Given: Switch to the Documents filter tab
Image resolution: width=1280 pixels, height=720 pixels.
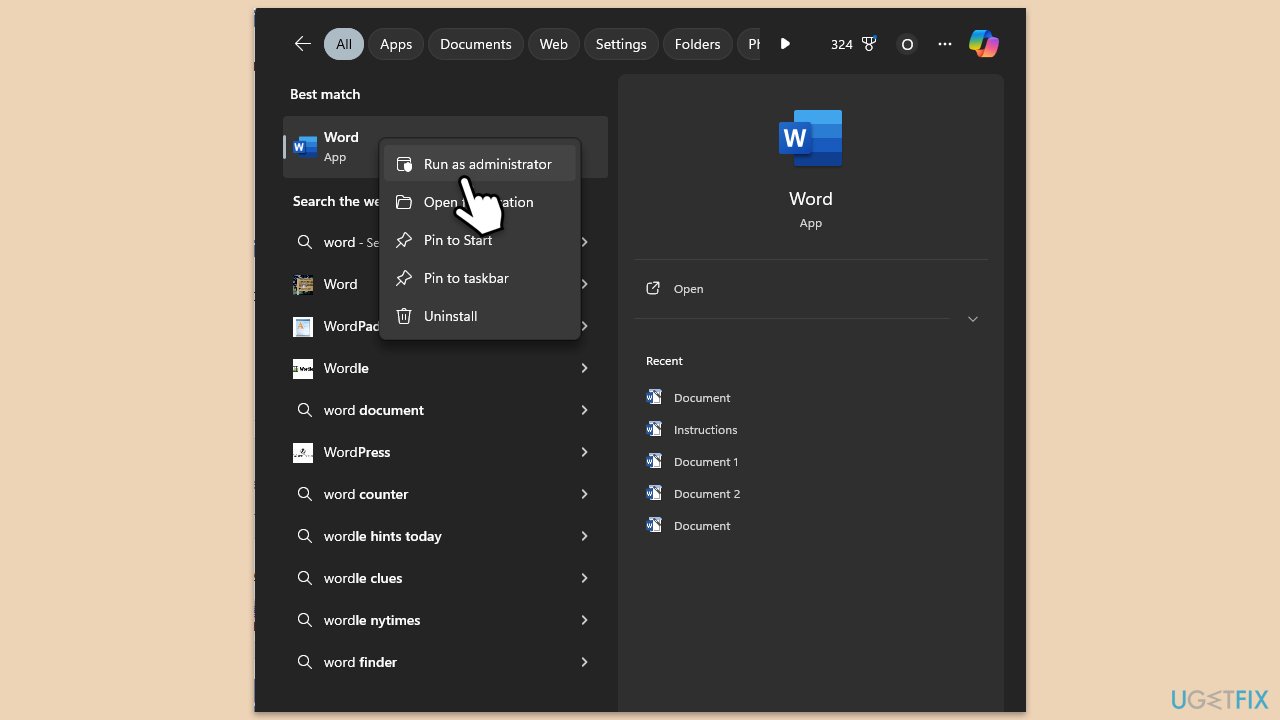Looking at the screenshot, I should click(476, 44).
